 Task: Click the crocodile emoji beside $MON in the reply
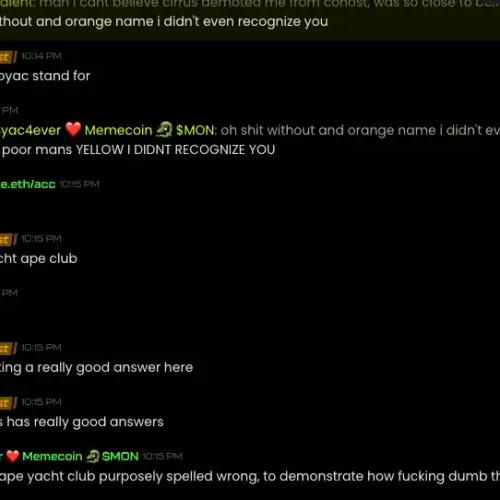164,130
